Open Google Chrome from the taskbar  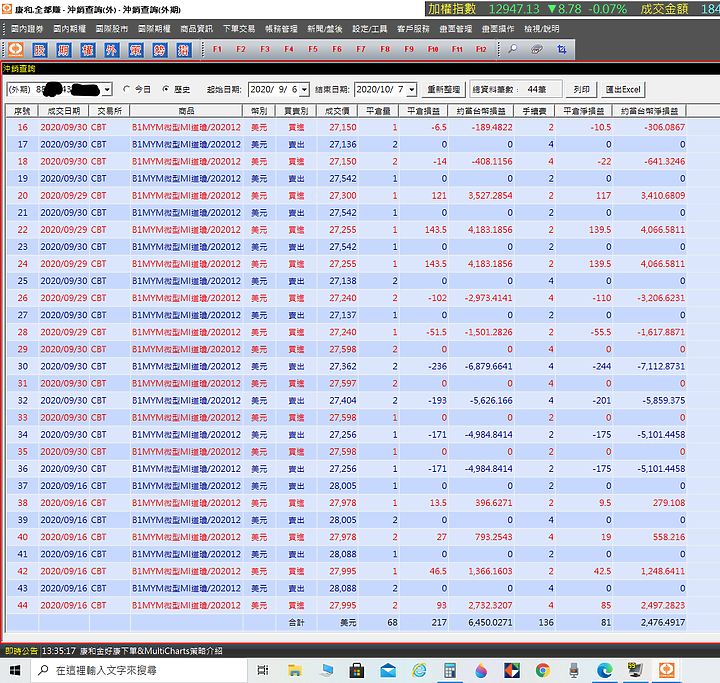tap(543, 671)
